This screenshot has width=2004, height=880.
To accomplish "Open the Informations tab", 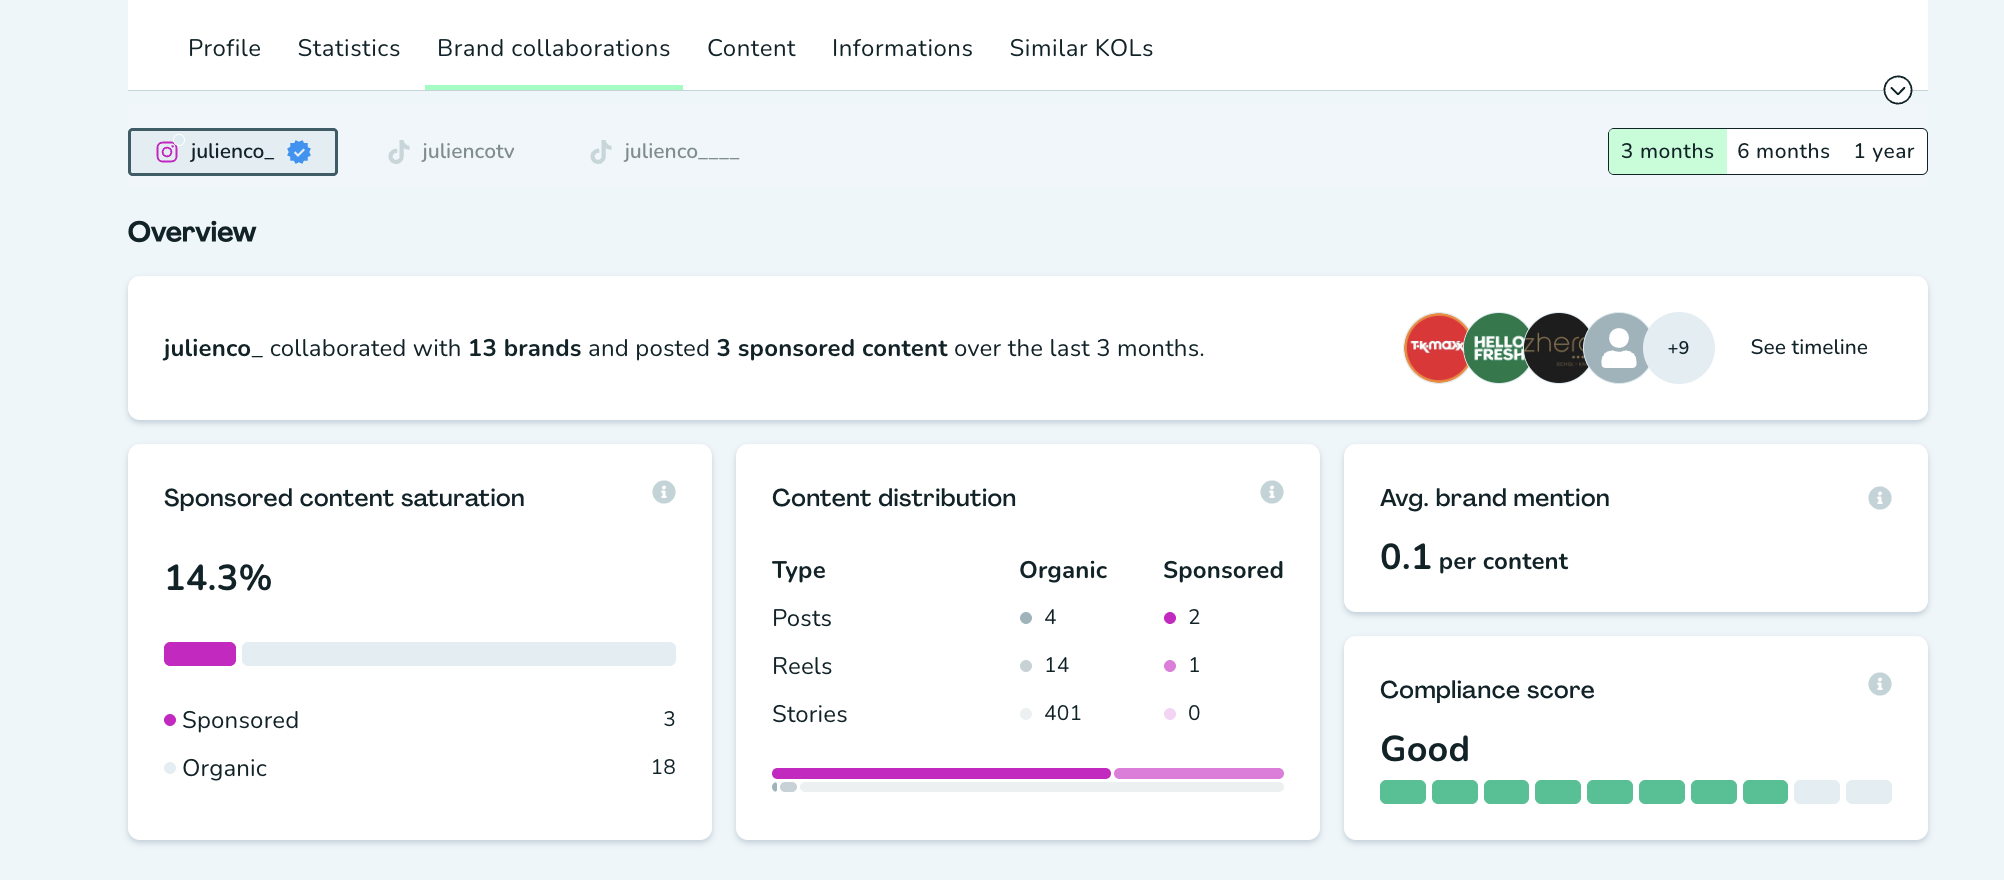I will (902, 48).
